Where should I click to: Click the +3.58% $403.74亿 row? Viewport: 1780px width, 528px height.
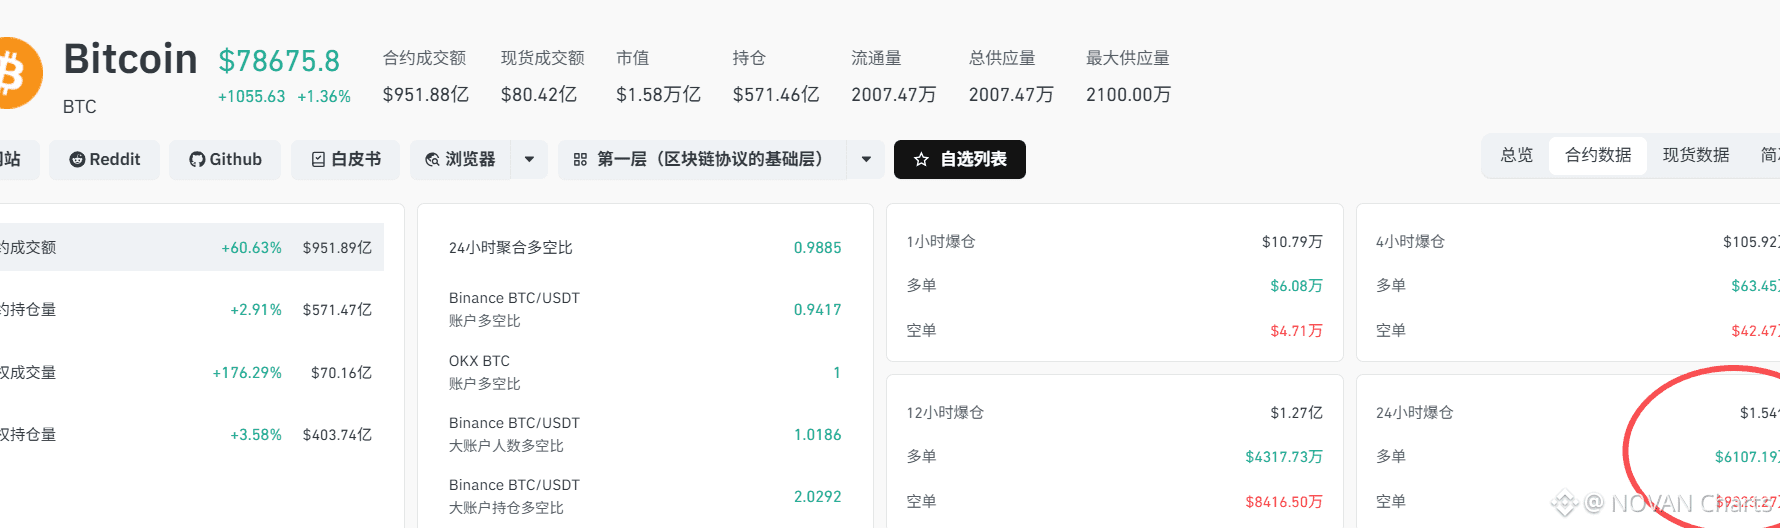pos(192,435)
